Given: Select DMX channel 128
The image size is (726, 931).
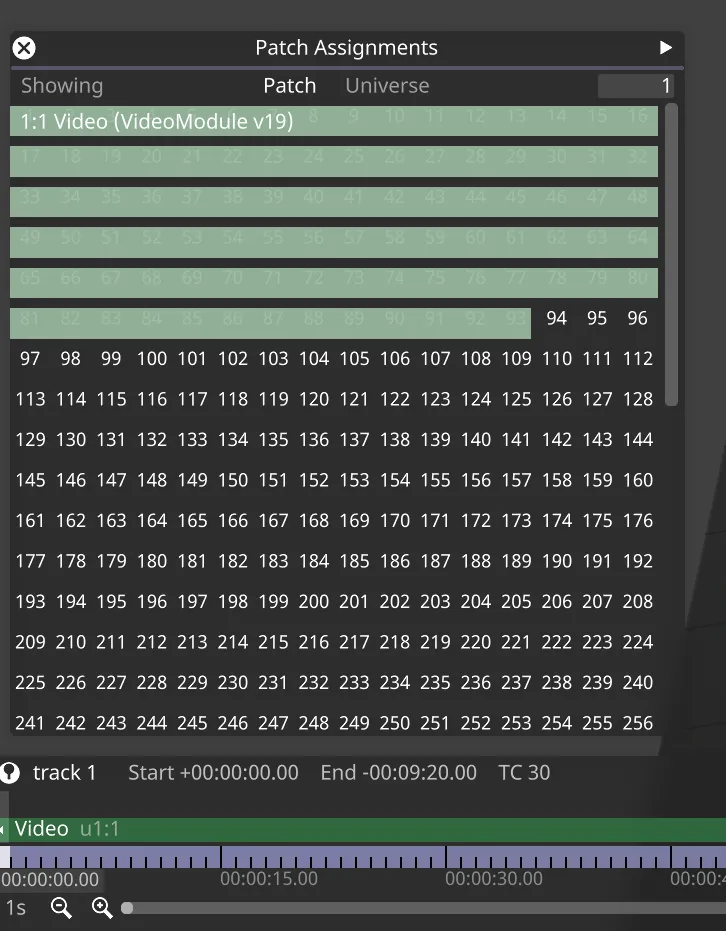Looking at the screenshot, I should point(638,399).
